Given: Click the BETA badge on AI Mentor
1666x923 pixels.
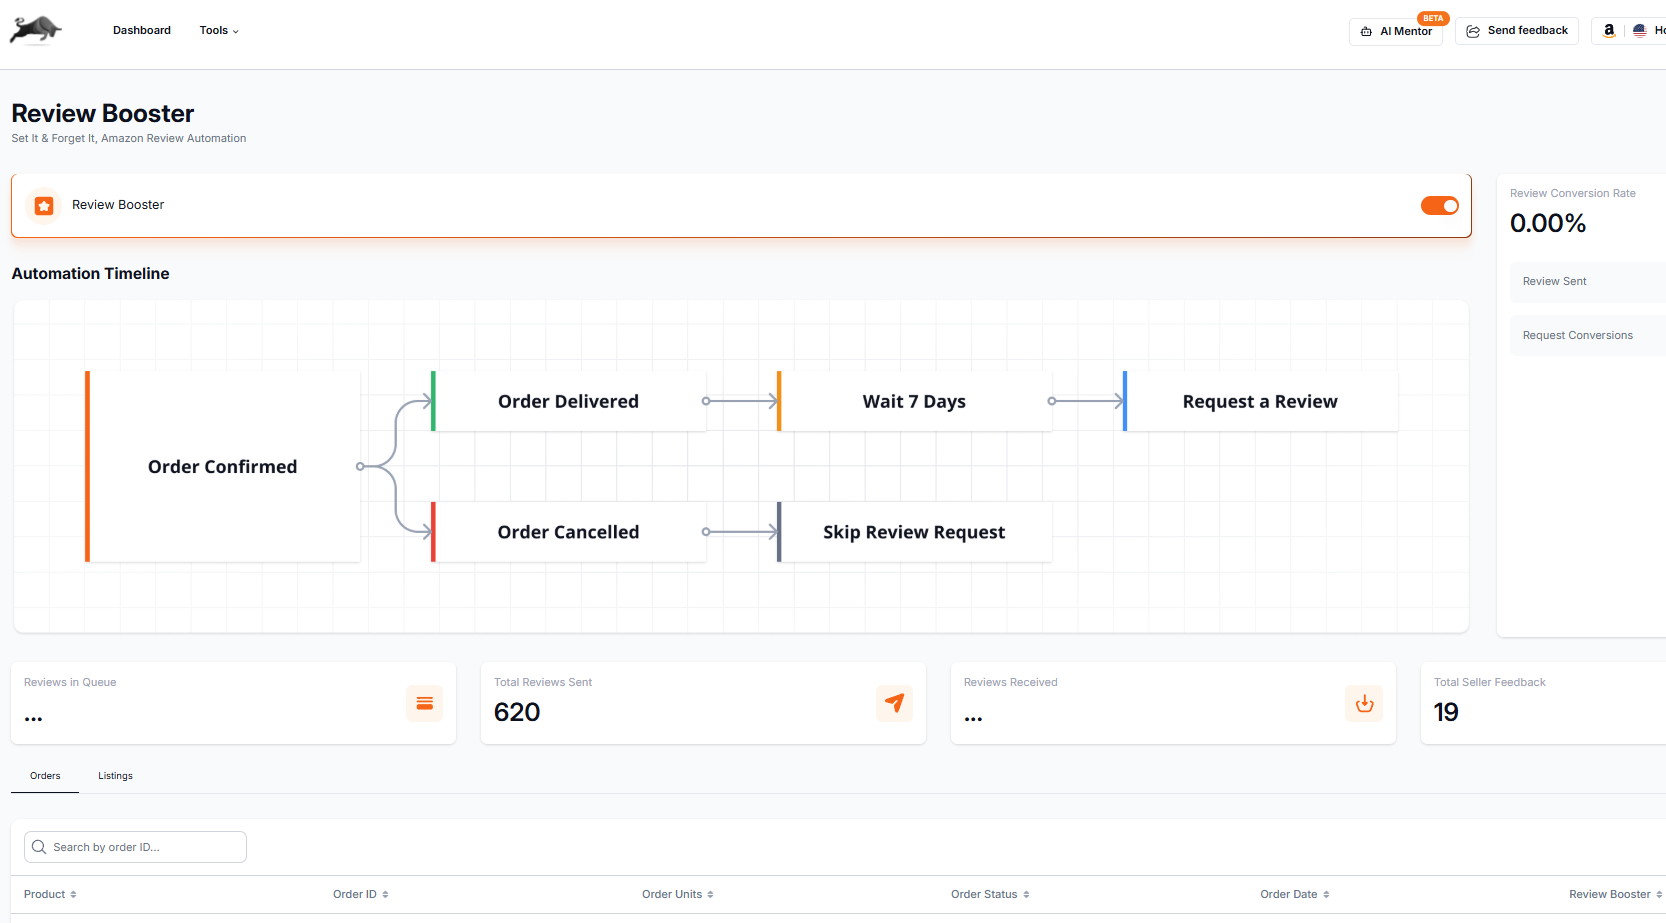Looking at the screenshot, I should [x=1433, y=18].
